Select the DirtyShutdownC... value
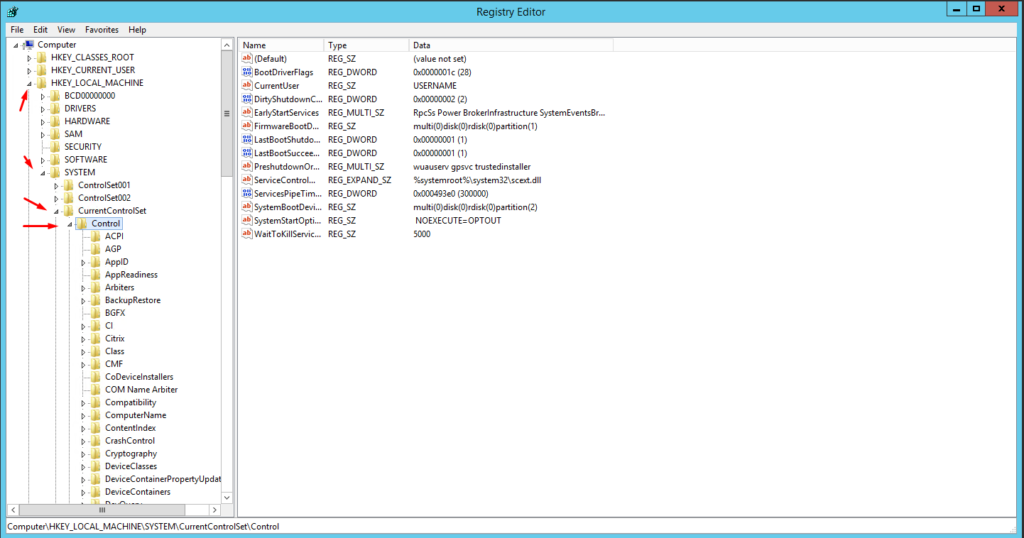The height and width of the screenshot is (538, 1024). (288, 99)
